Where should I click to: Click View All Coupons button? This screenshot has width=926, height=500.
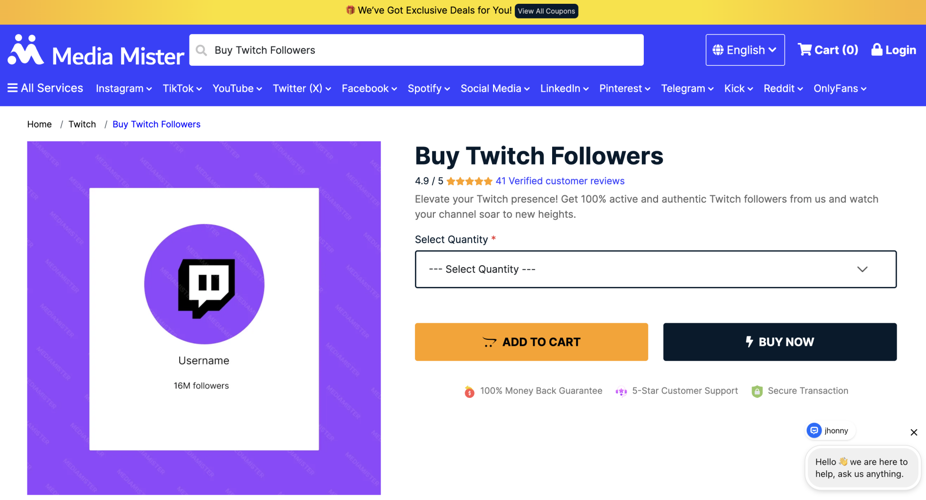546,11
